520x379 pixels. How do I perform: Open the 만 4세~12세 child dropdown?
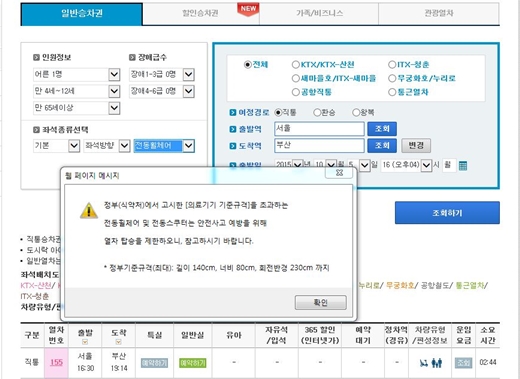tap(77, 91)
